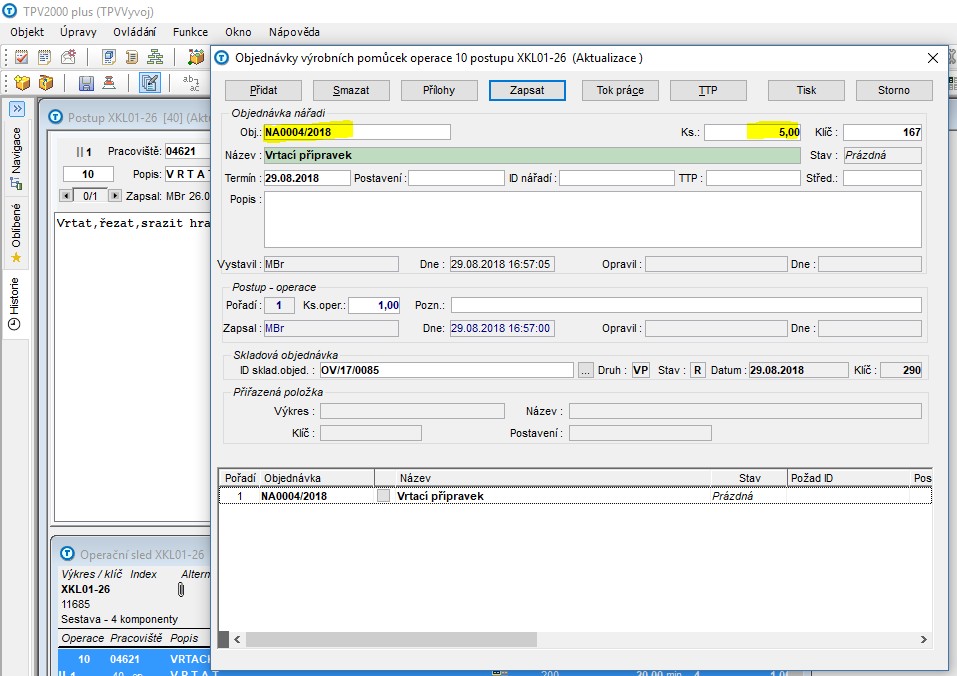Screen dimensions: 957x676
Task: Click the yellow box with plus icon
Action: [x=22, y=82]
